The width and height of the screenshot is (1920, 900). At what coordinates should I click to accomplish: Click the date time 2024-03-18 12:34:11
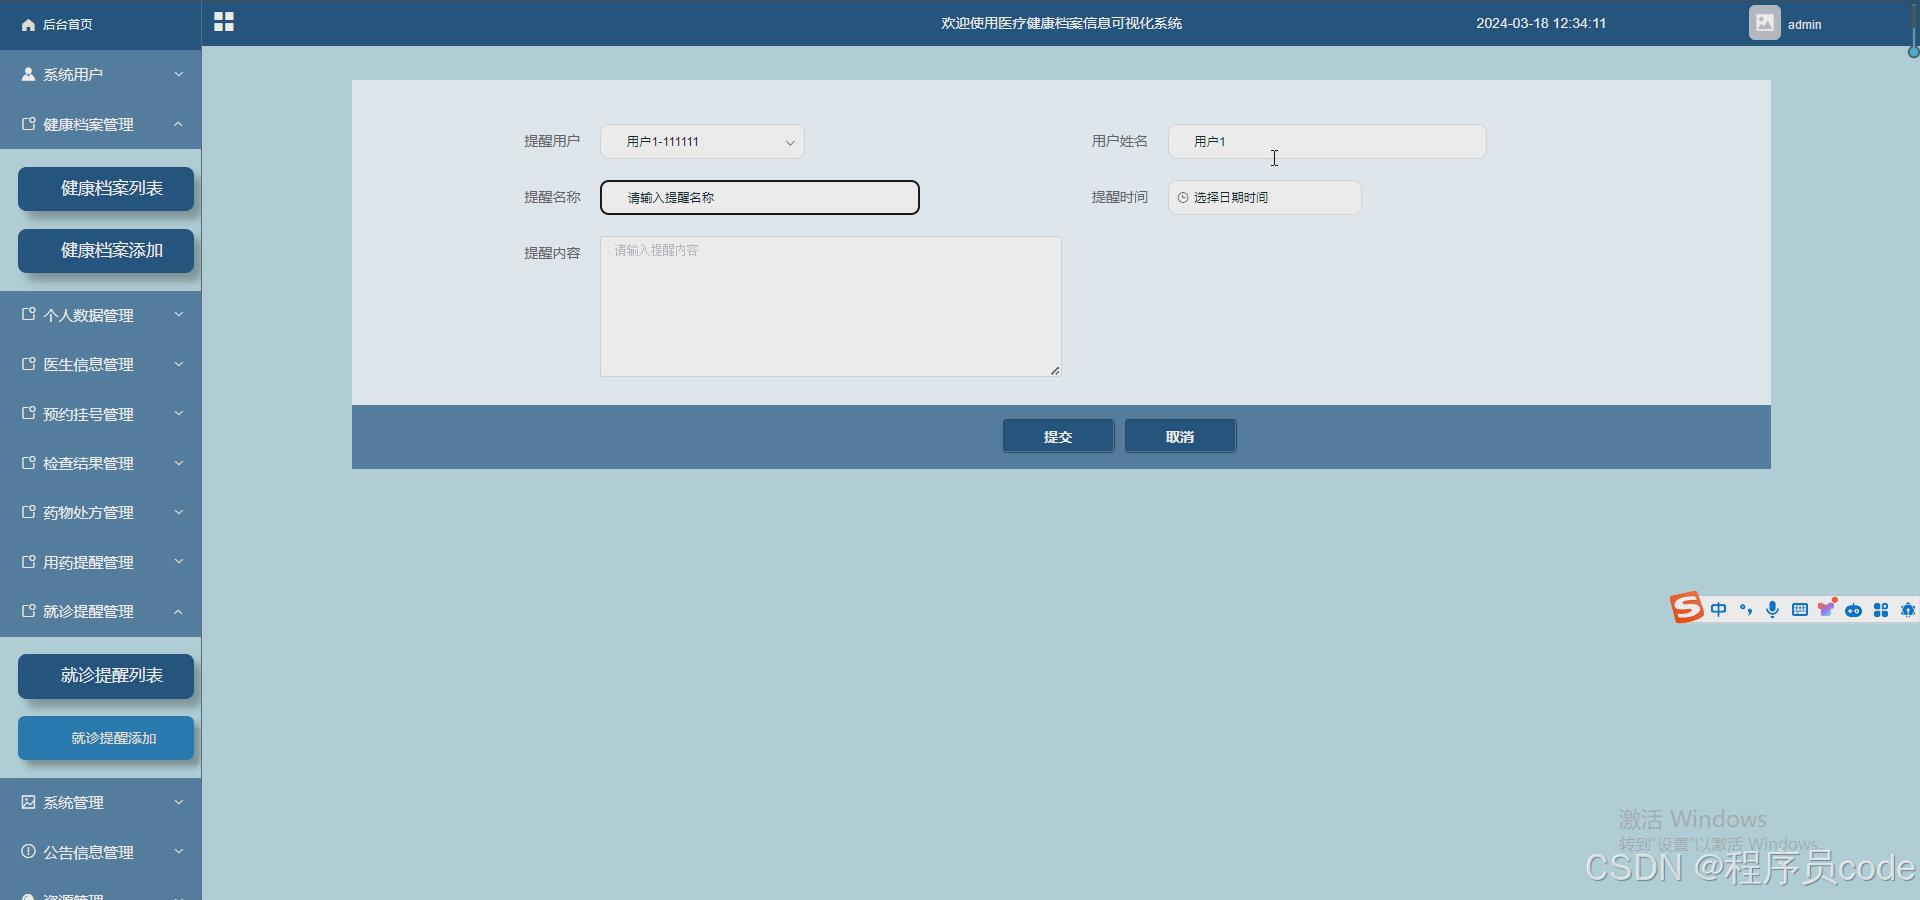pos(1541,23)
